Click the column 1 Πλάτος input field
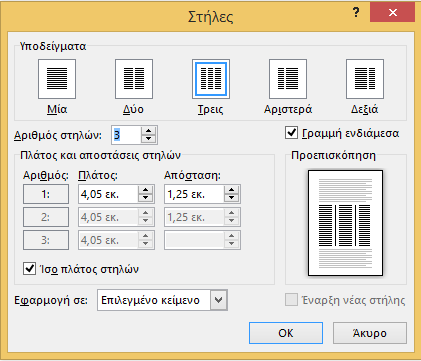421x361 pixels. point(108,194)
